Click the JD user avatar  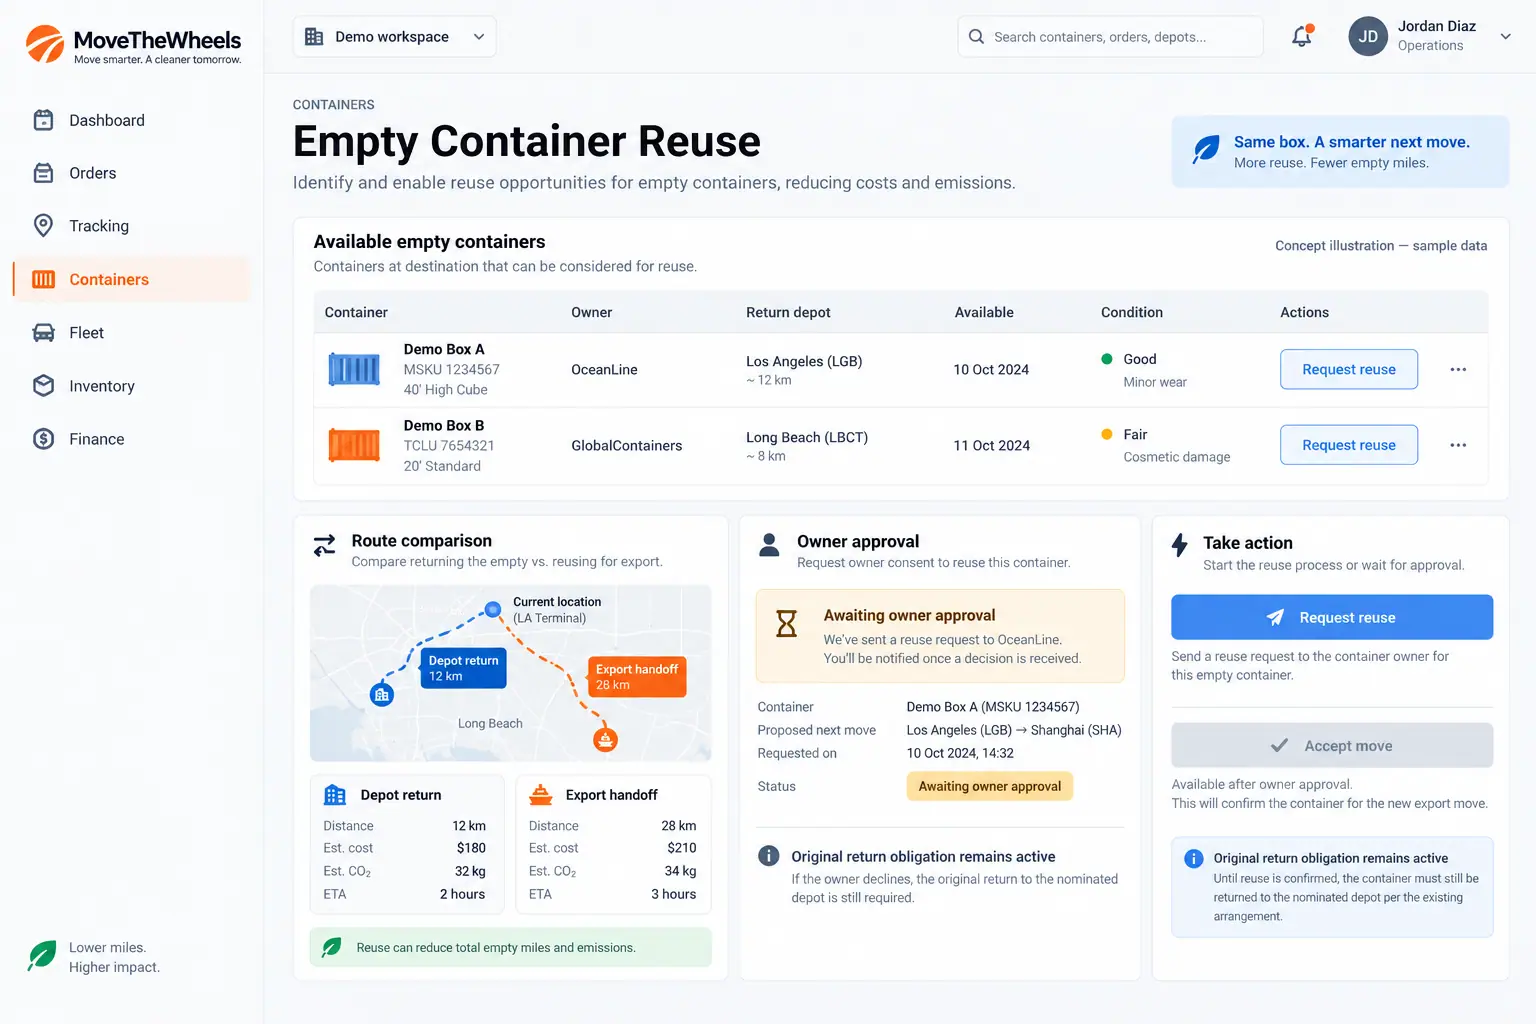[1368, 36]
